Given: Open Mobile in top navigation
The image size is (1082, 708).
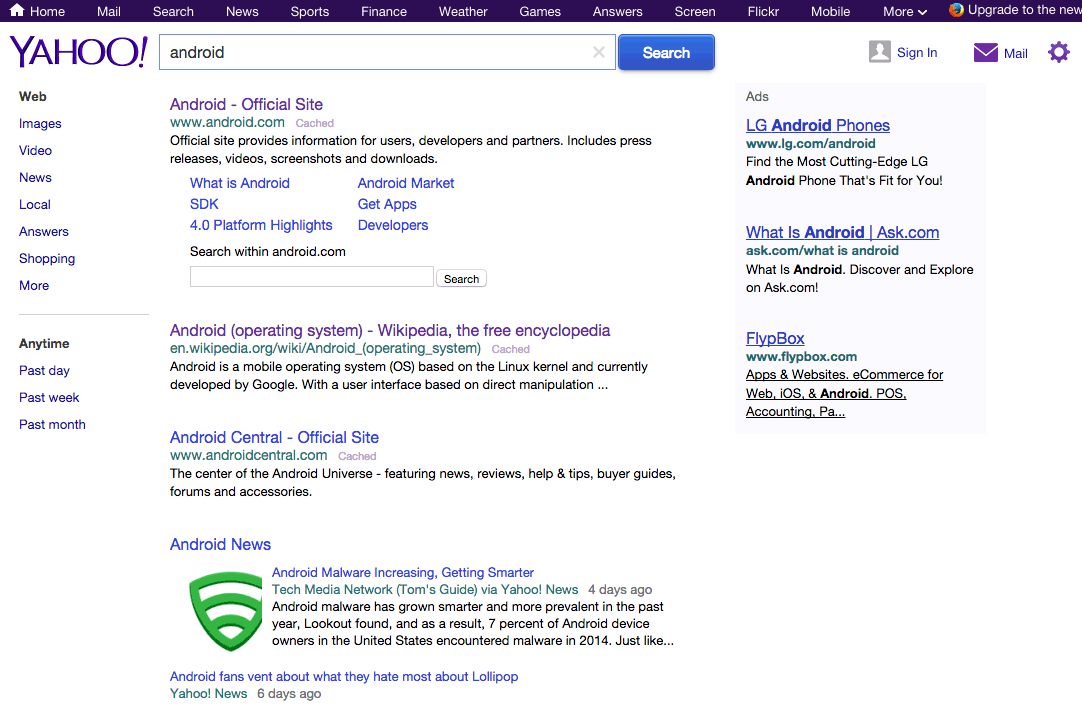Looking at the screenshot, I should [x=830, y=12].
